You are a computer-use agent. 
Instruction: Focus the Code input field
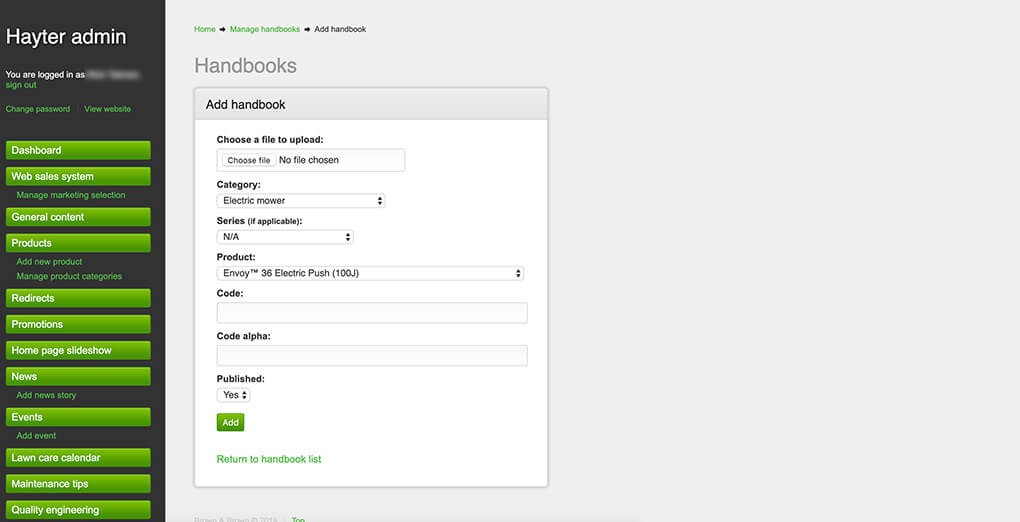click(x=372, y=312)
